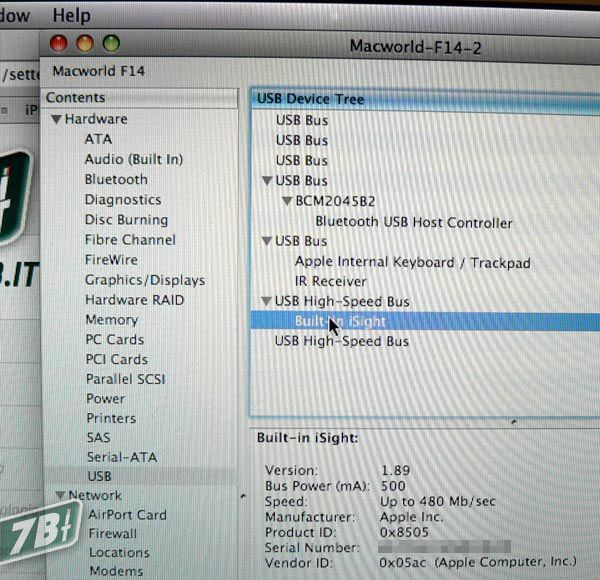Open the Help menu
The width and height of the screenshot is (600, 580).
(72, 16)
